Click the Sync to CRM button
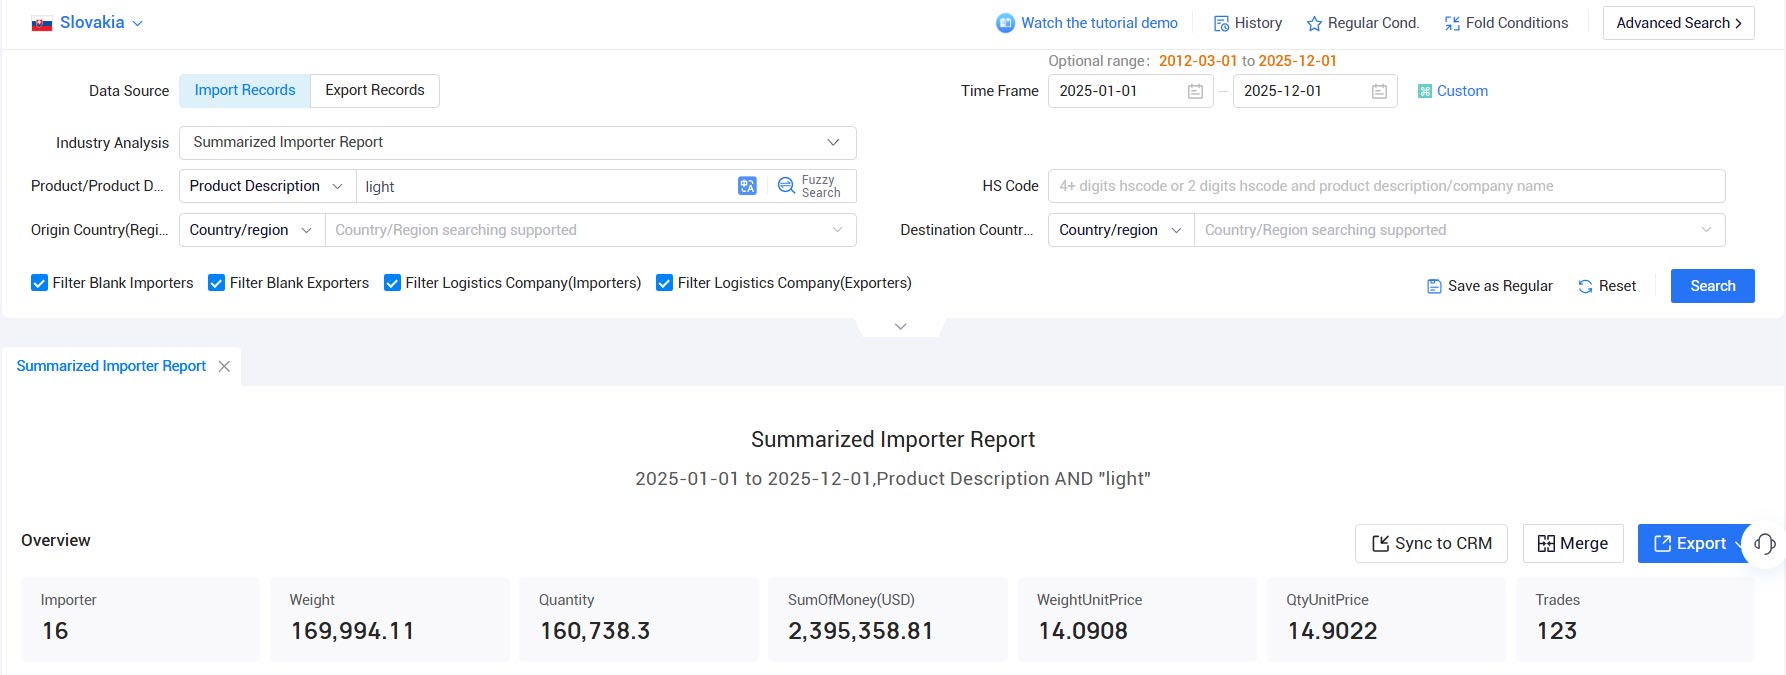 [x=1431, y=543]
